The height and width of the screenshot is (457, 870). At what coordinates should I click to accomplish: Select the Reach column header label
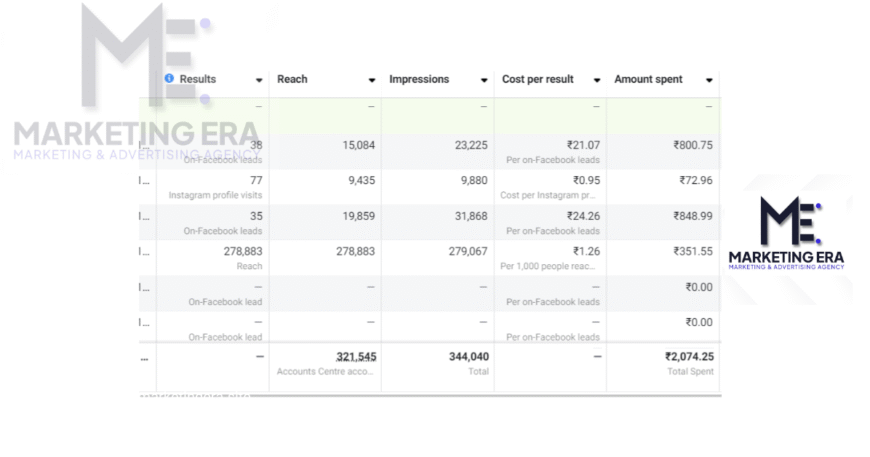292,79
